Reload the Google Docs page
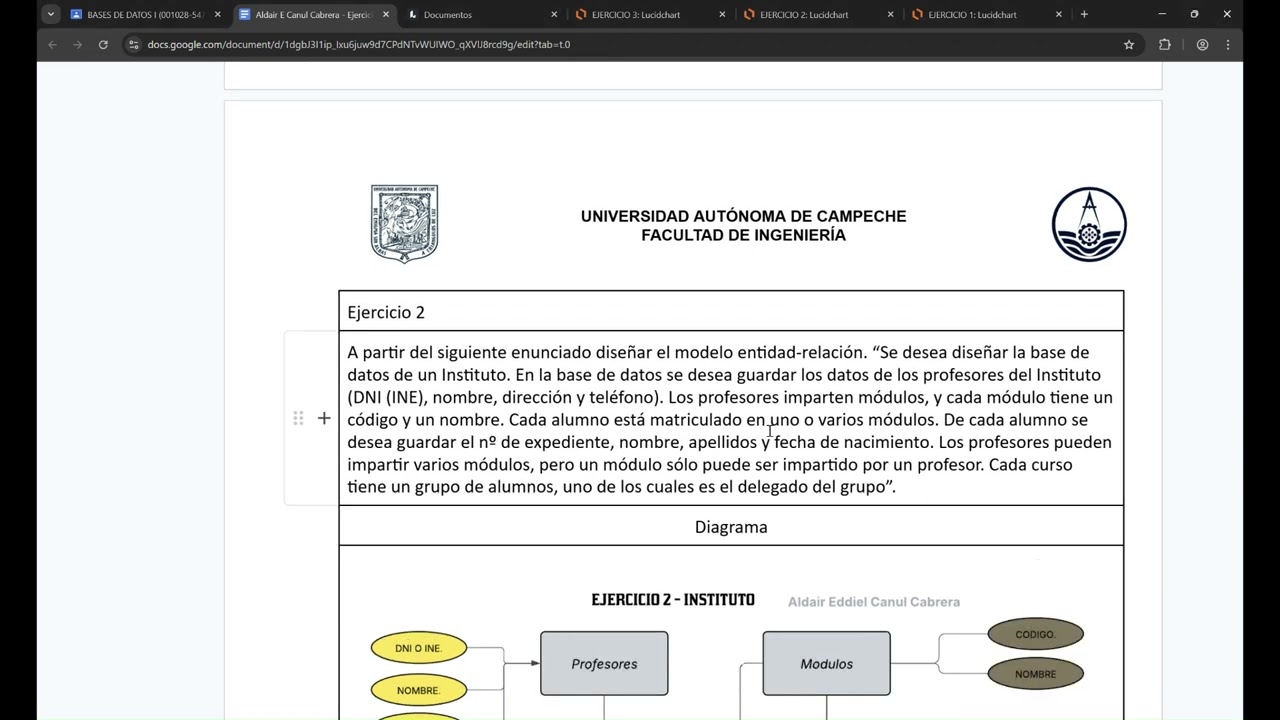 103,44
